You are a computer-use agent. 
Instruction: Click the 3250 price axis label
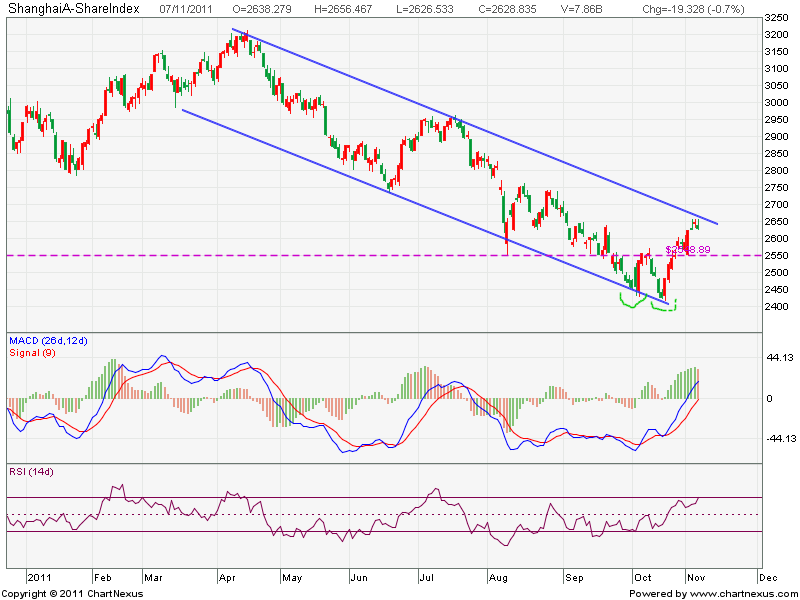[x=775, y=18]
